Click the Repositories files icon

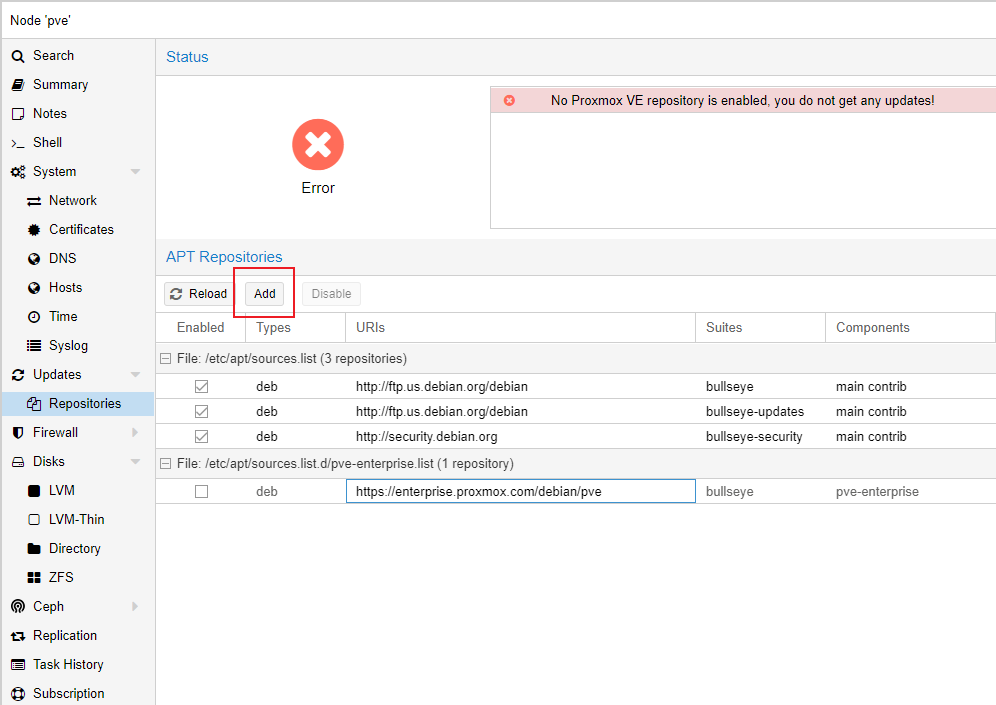[x=34, y=404]
